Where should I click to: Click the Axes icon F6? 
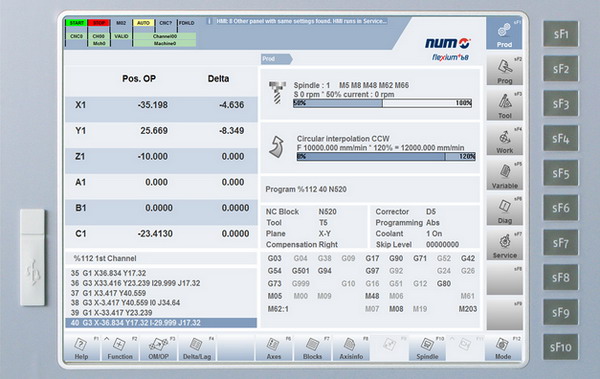tap(274, 348)
